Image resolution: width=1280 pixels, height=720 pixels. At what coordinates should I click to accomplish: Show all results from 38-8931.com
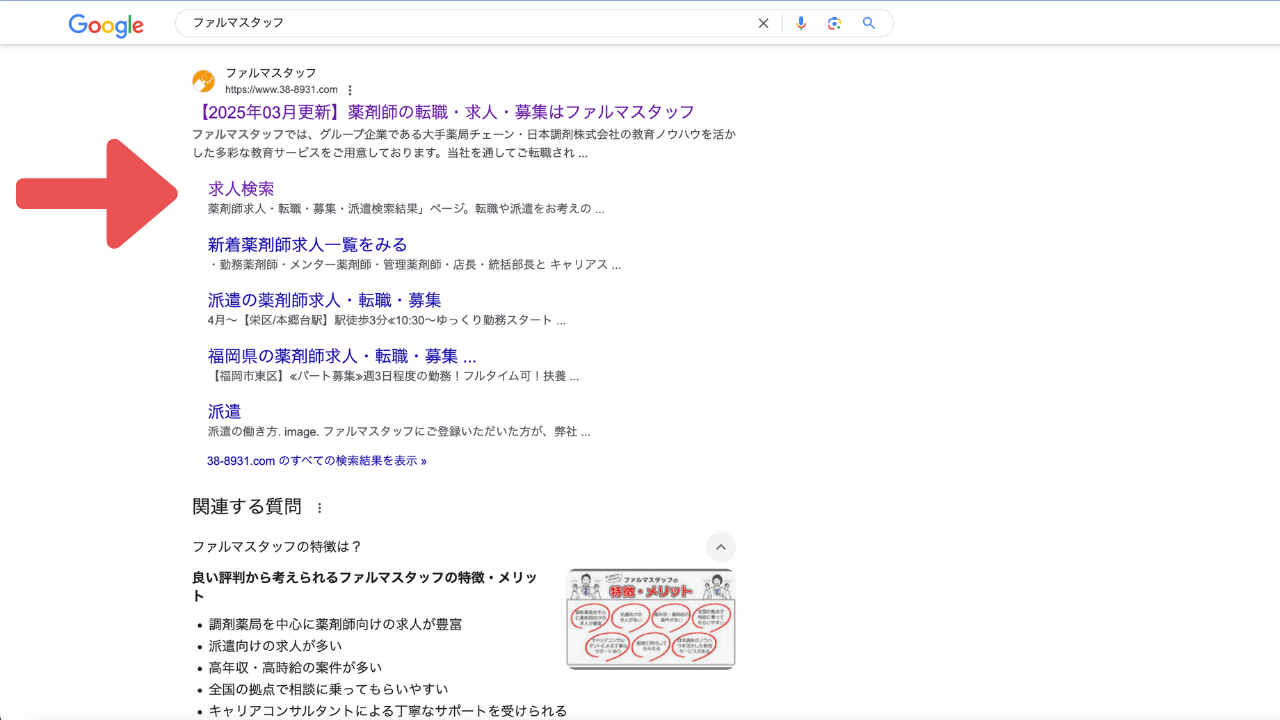[x=317, y=461]
